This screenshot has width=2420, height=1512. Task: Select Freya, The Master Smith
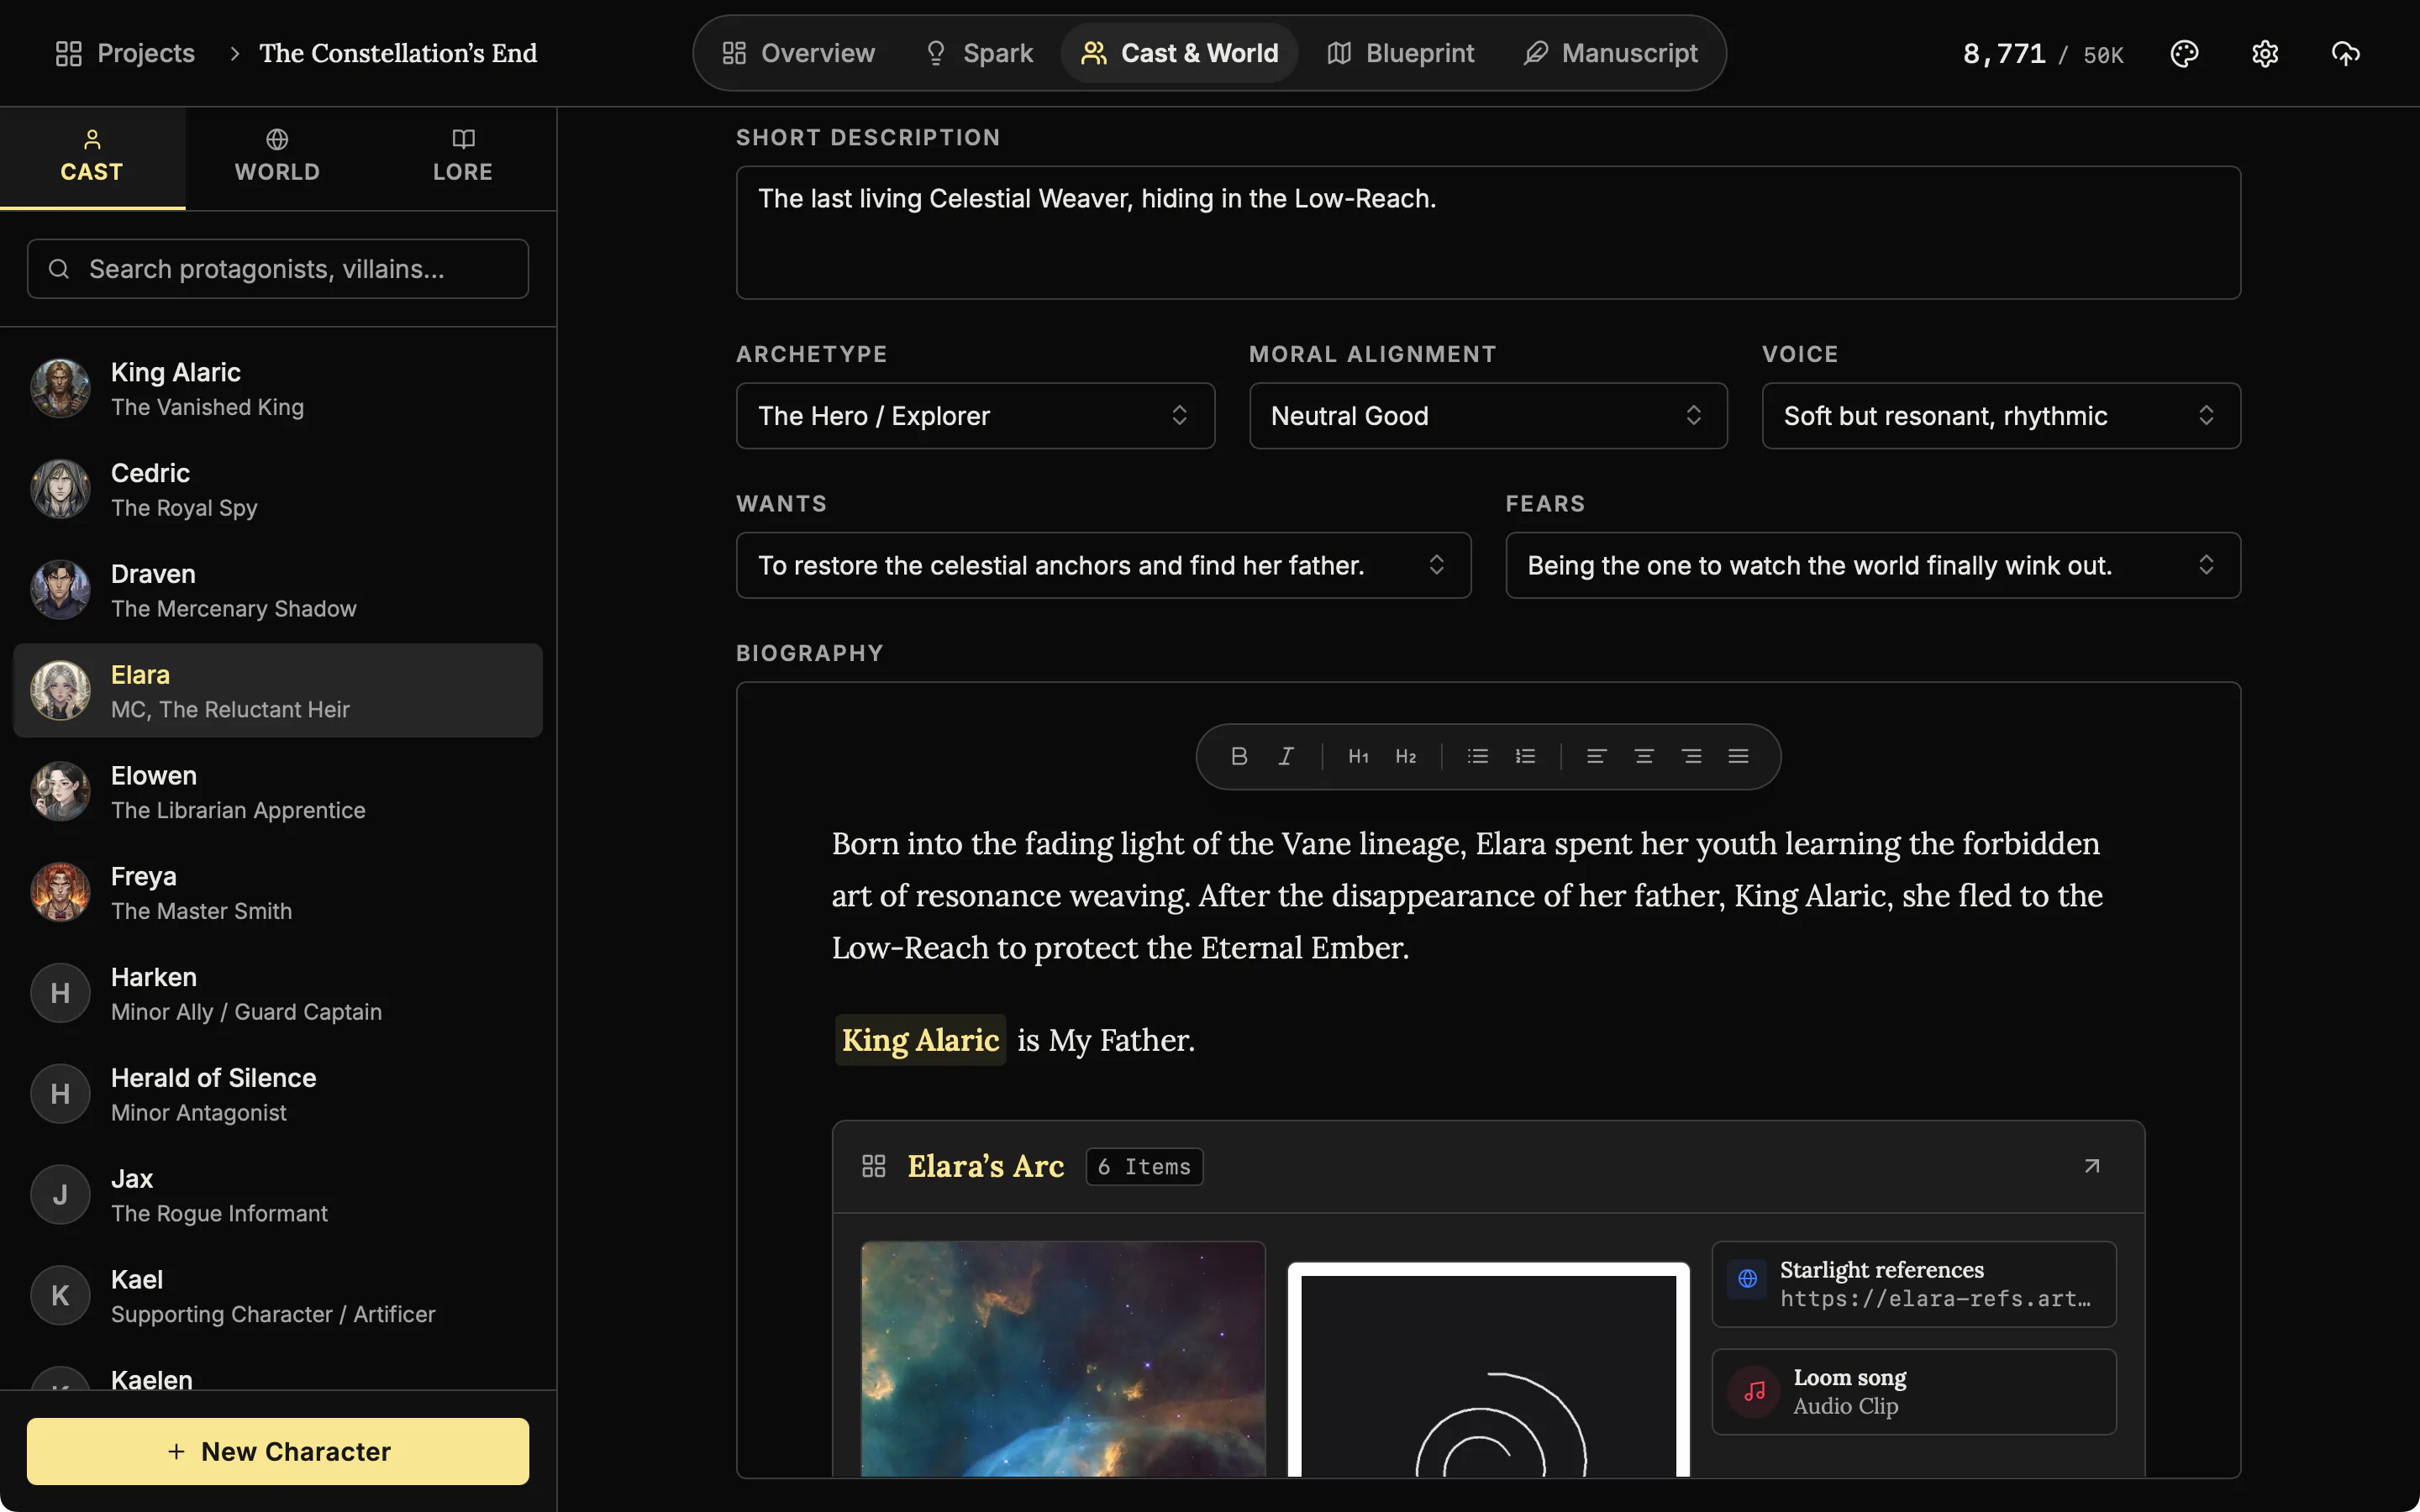click(277, 893)
